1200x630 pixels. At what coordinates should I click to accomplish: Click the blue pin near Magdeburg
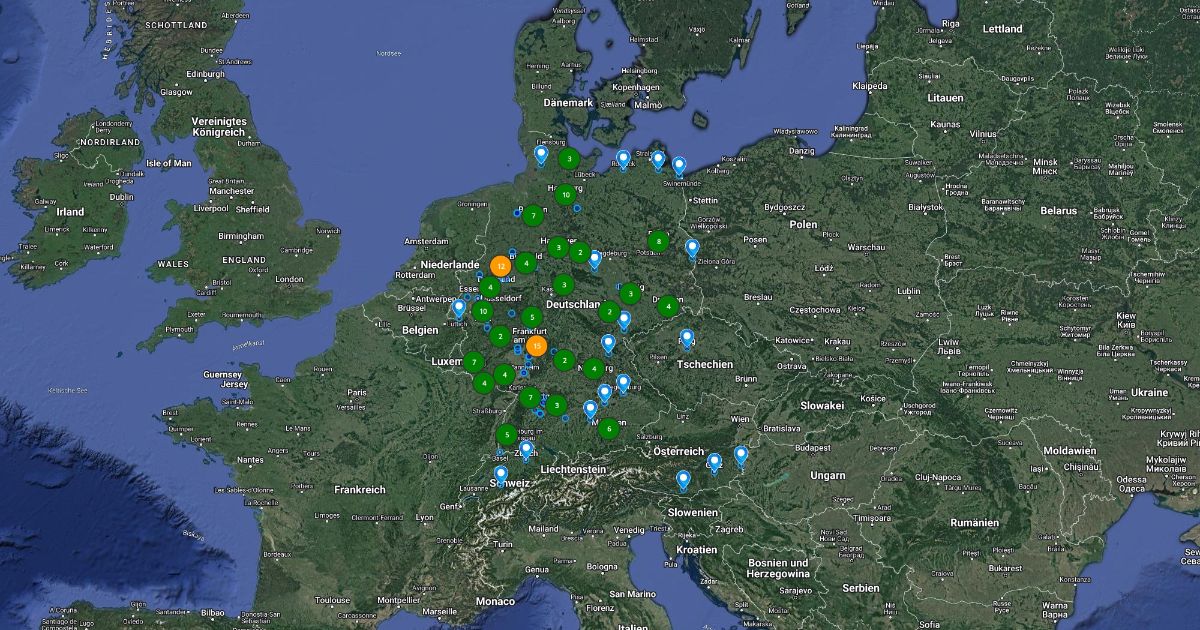[595, 259]
